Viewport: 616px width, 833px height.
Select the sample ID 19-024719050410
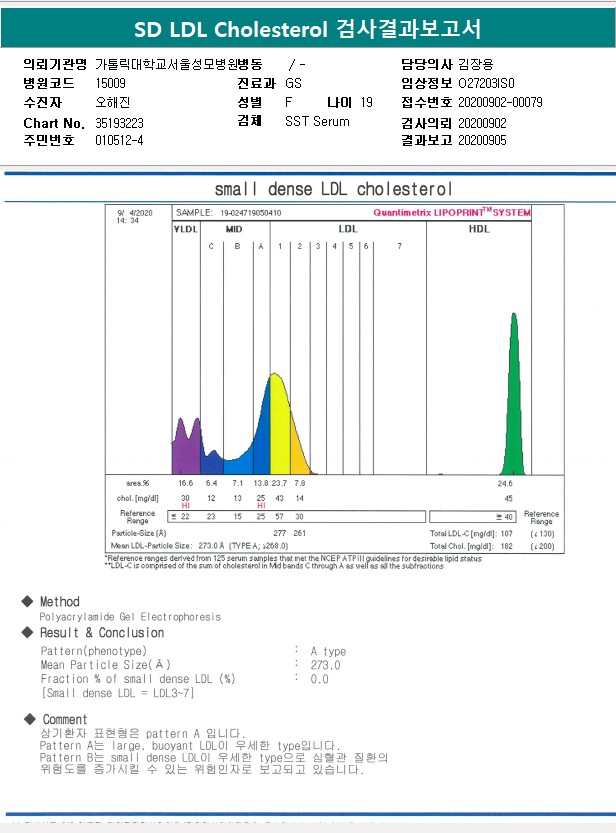pos(251,213)
